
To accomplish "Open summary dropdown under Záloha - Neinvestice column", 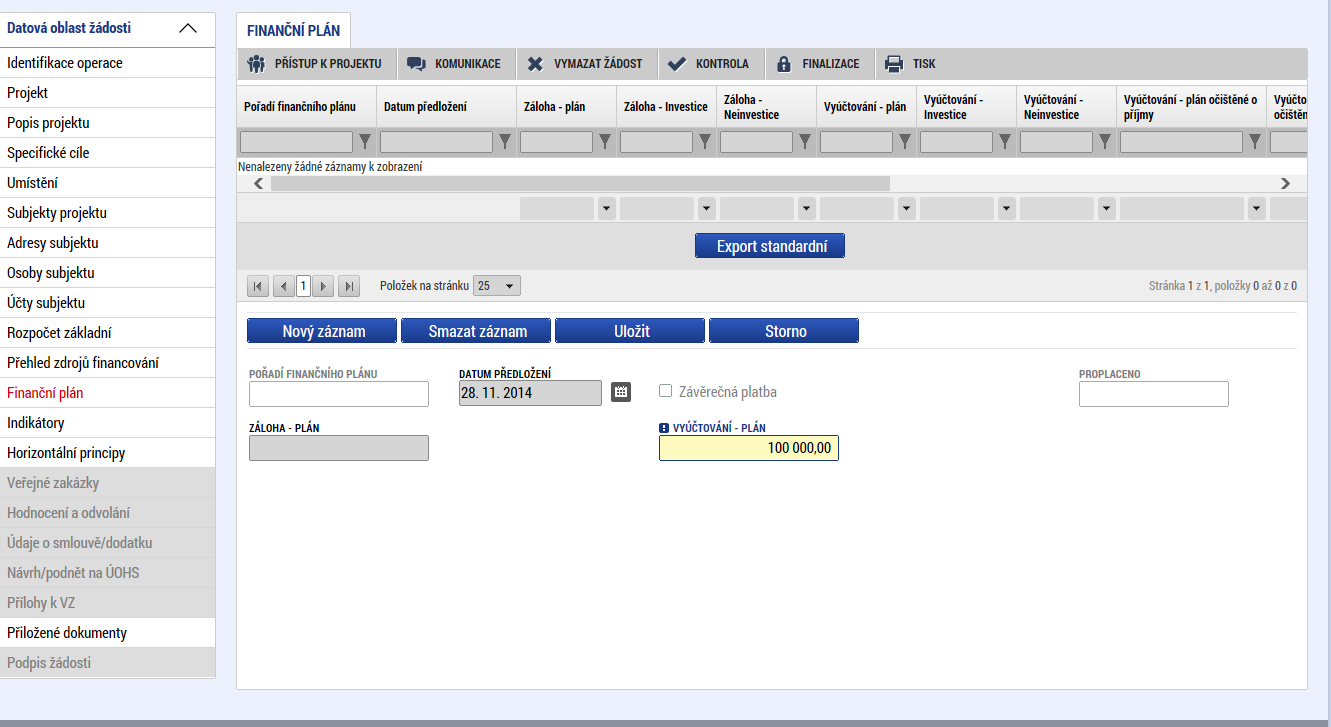I will 807,209.
